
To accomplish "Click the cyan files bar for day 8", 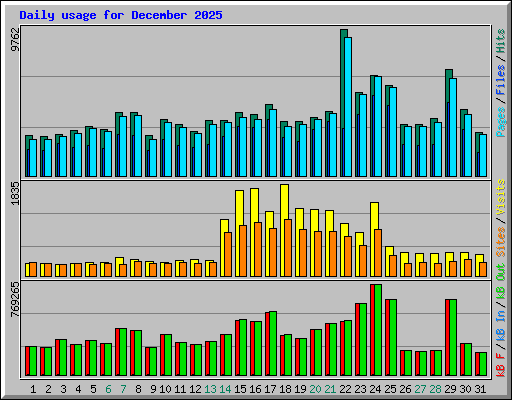I will [138, 146].
